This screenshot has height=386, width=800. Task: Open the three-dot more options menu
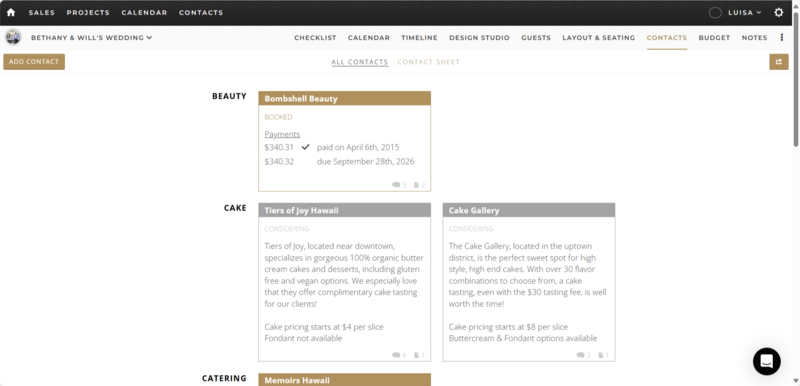pyautogui.click(x=782, y=38)
